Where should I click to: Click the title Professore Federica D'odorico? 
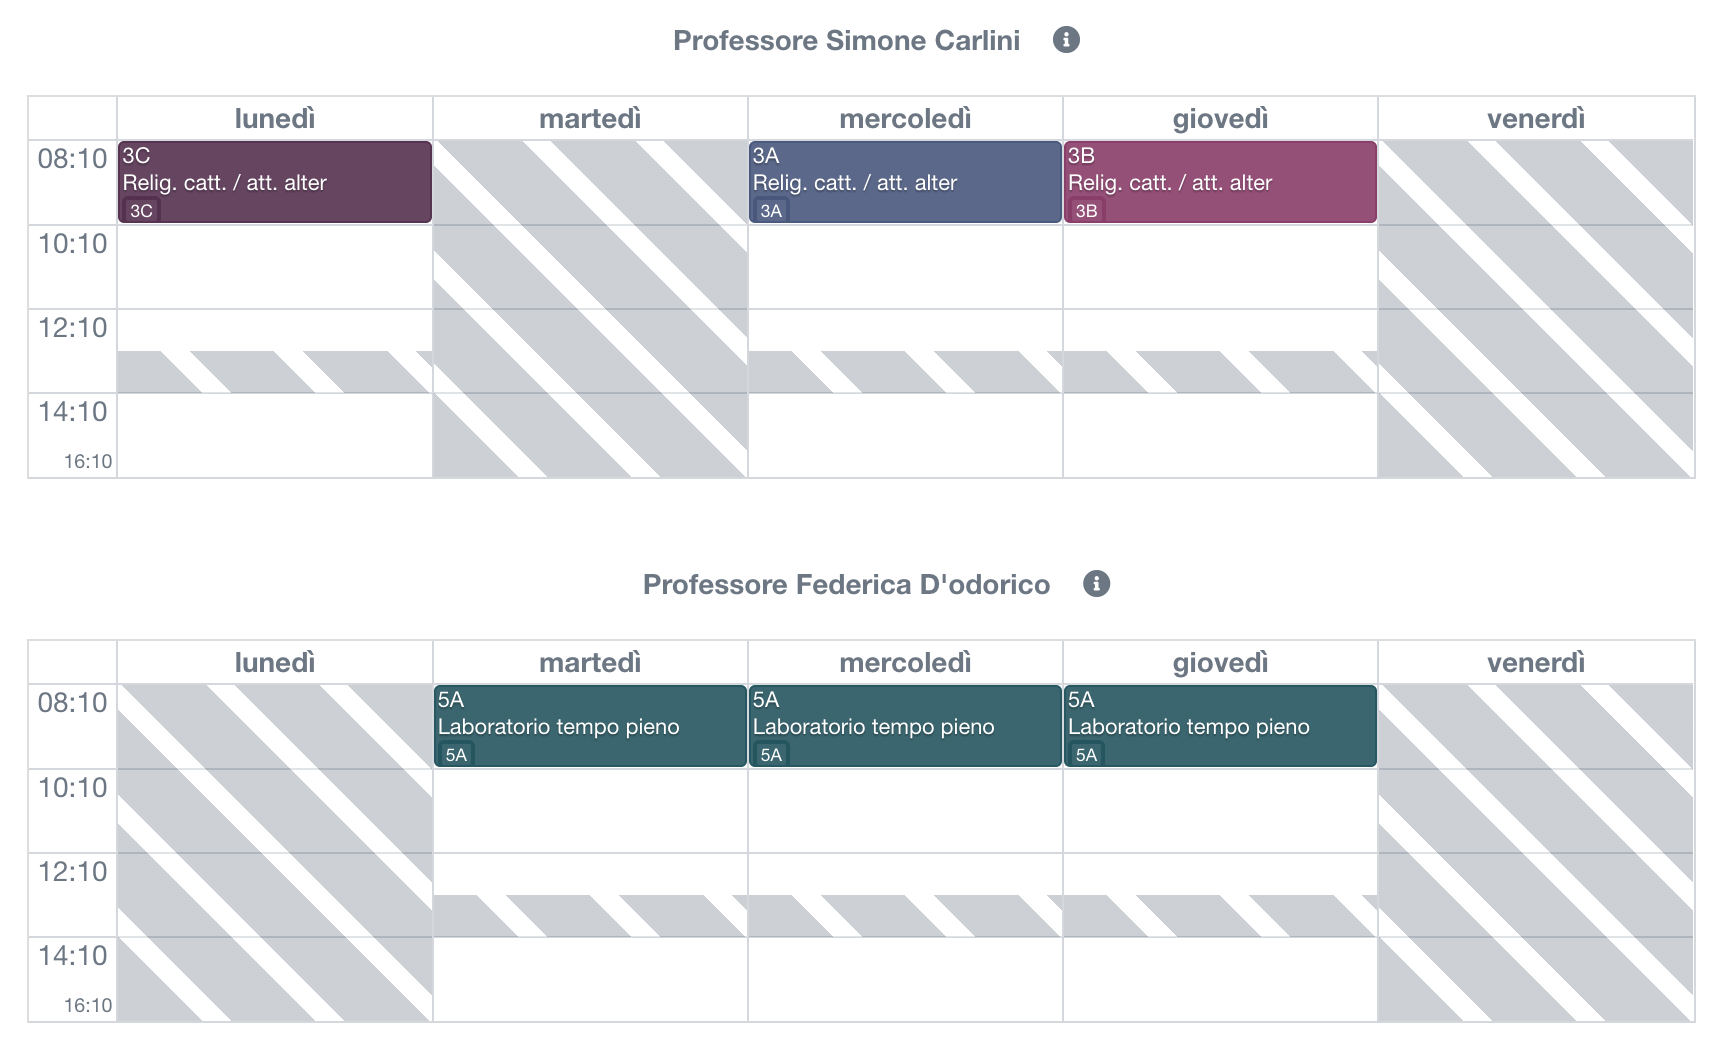[x=846, y=585]
